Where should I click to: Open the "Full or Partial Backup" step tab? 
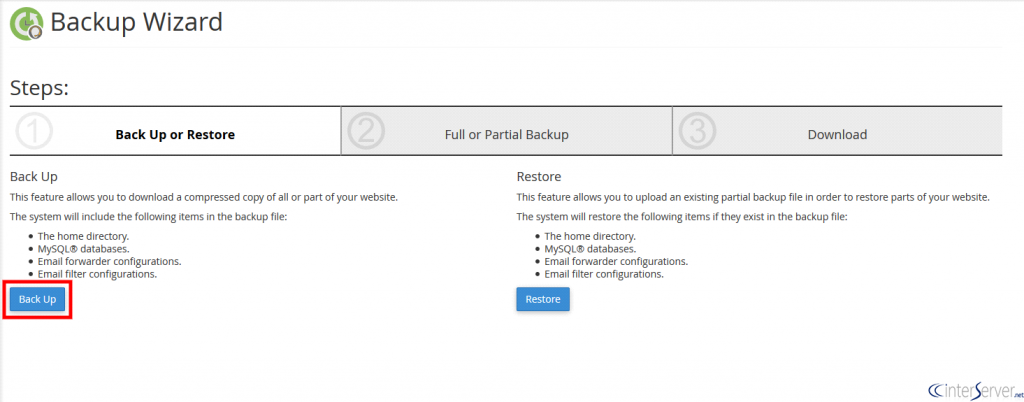[x=506, y=134]
